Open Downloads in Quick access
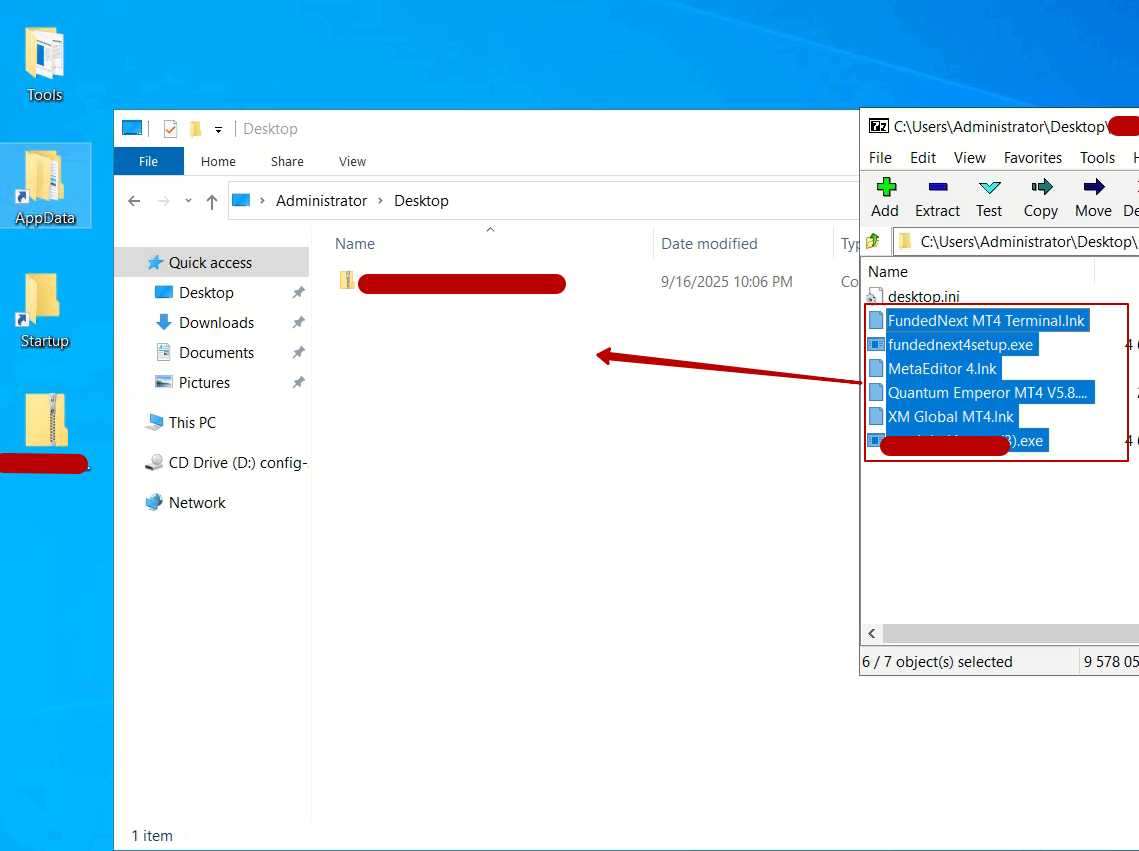This screenshot has height=851, width=1139. pyautogui.click(x=216, y=323)
